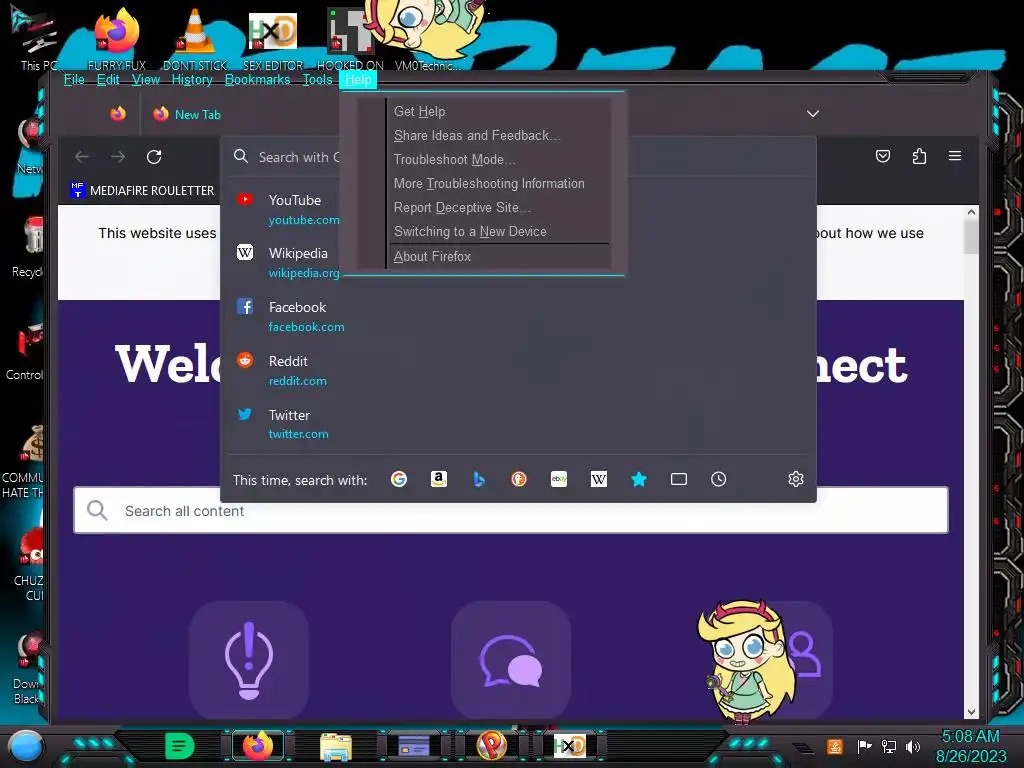Viewport: 1024px width, 768px height.
Task: Click the taskbar clock showing 5:08 AM
Action: tap(970, 746)
